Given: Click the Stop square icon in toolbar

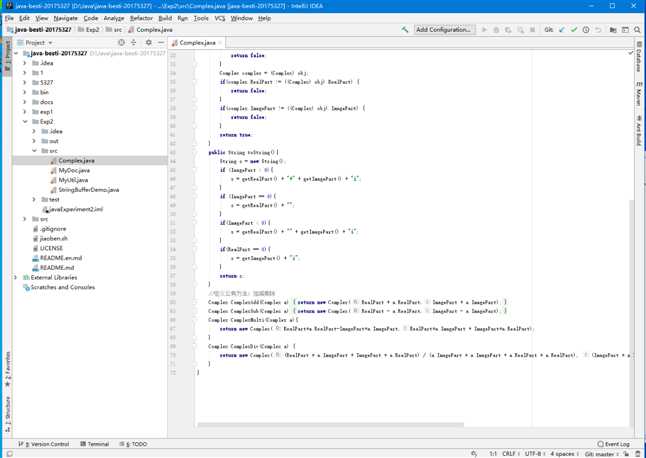Looking at the screenshot, I should [532, 30].
